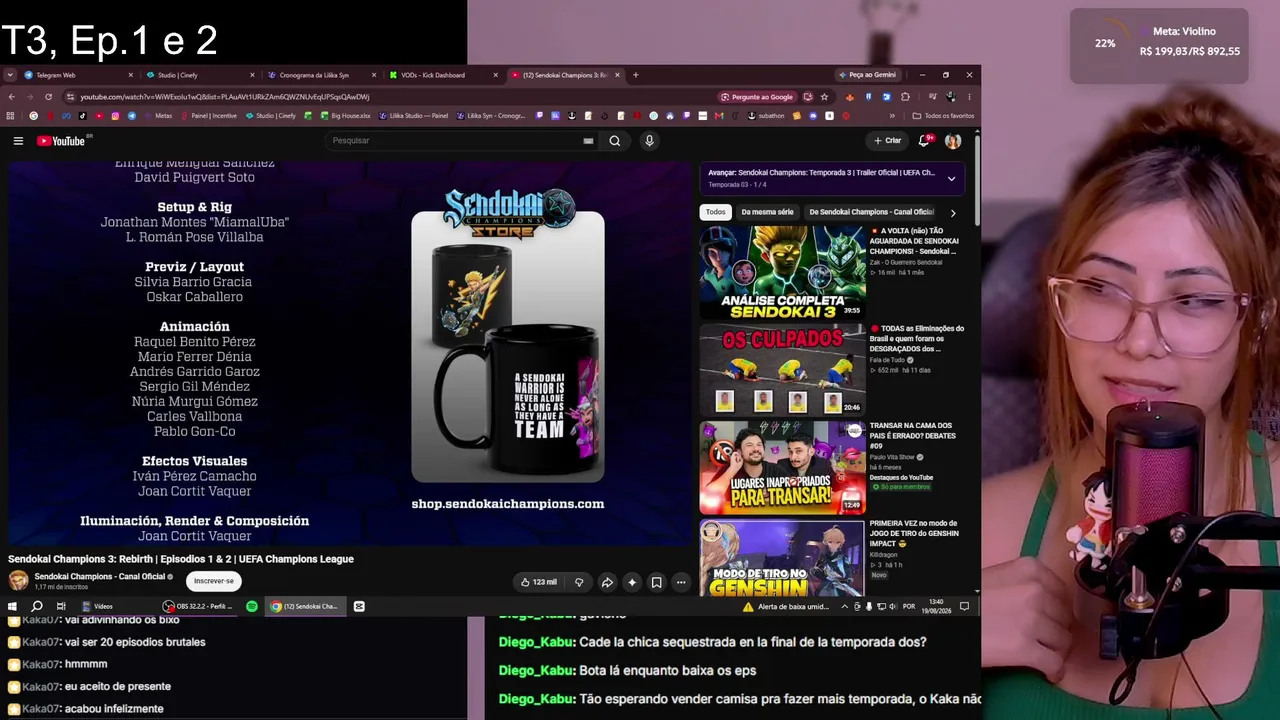Open the Análise Completa Sendokai 3 thumbnail
The height and width of the screenshot is (720, 1280).
[x=782, y=272]
